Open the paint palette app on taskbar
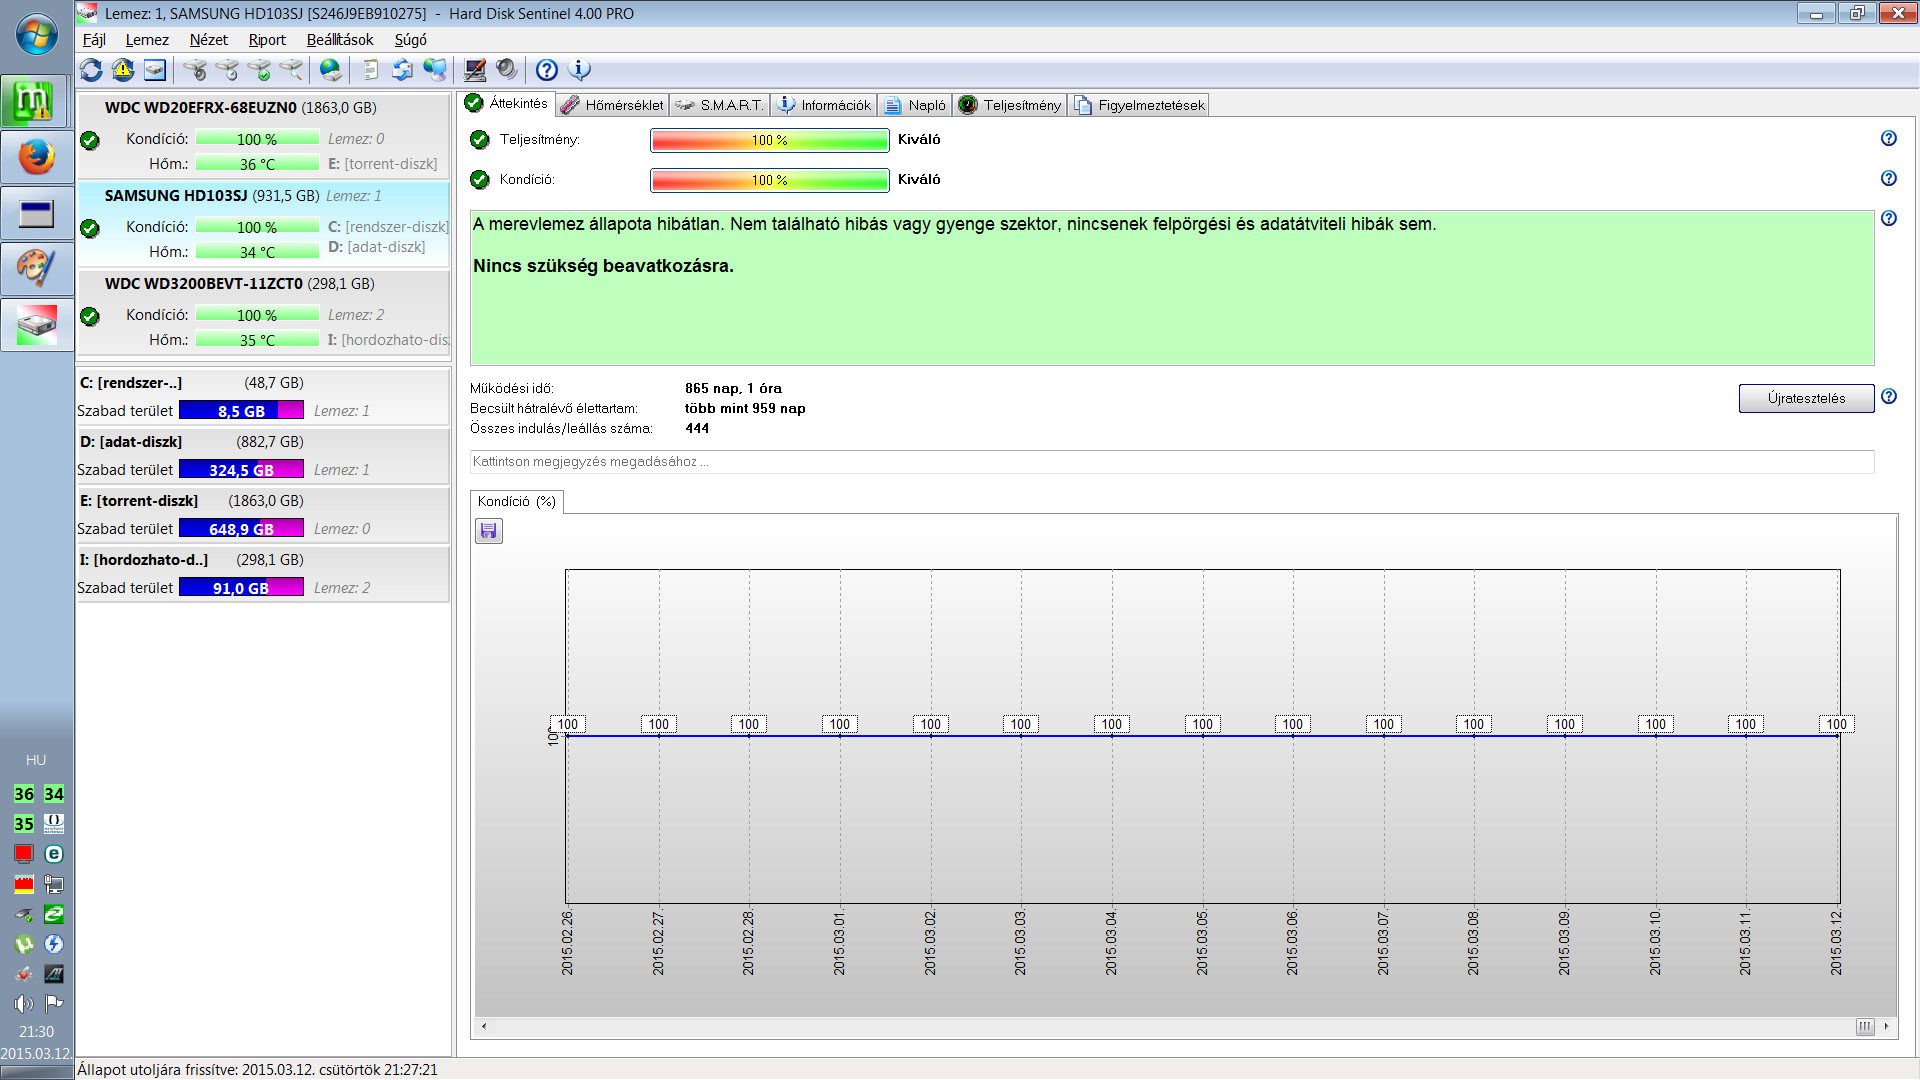Viewport: 1920px width, 1080px height. pos(37,268)
